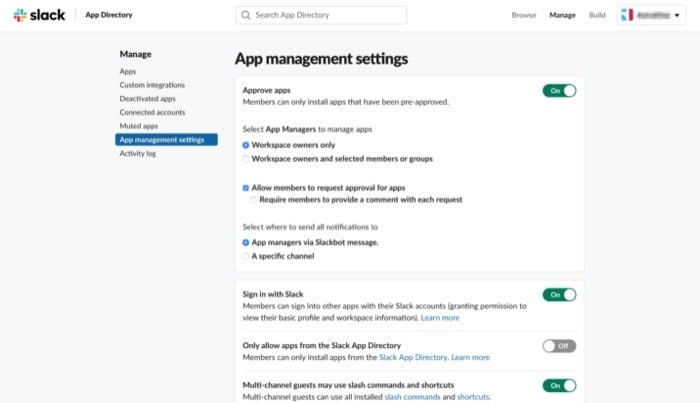This screenshot has width=700, height=403.
Task: Click the search magnifier icon
Action: tap(246, 15)
